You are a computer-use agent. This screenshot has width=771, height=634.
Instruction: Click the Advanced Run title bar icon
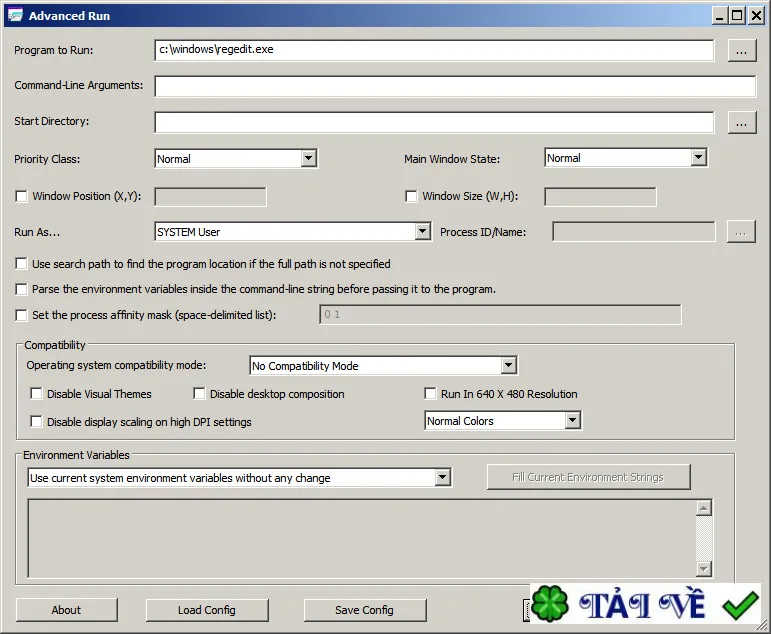[x=15, y=16]
